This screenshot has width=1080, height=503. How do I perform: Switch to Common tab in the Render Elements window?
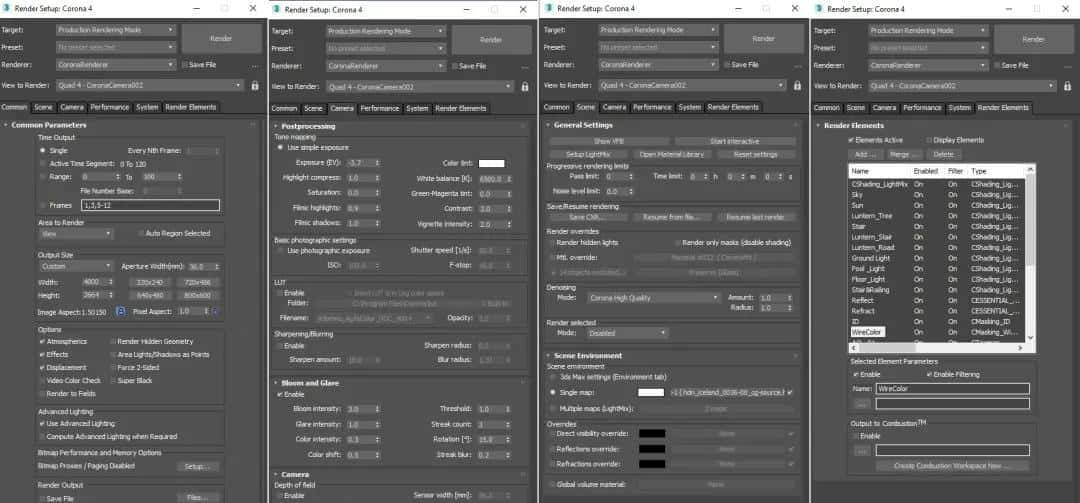tap(827, 107)
